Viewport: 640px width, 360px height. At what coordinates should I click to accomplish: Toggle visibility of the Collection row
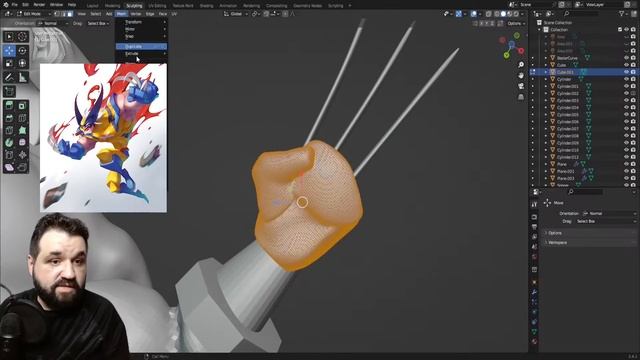(x=626, y=29)
